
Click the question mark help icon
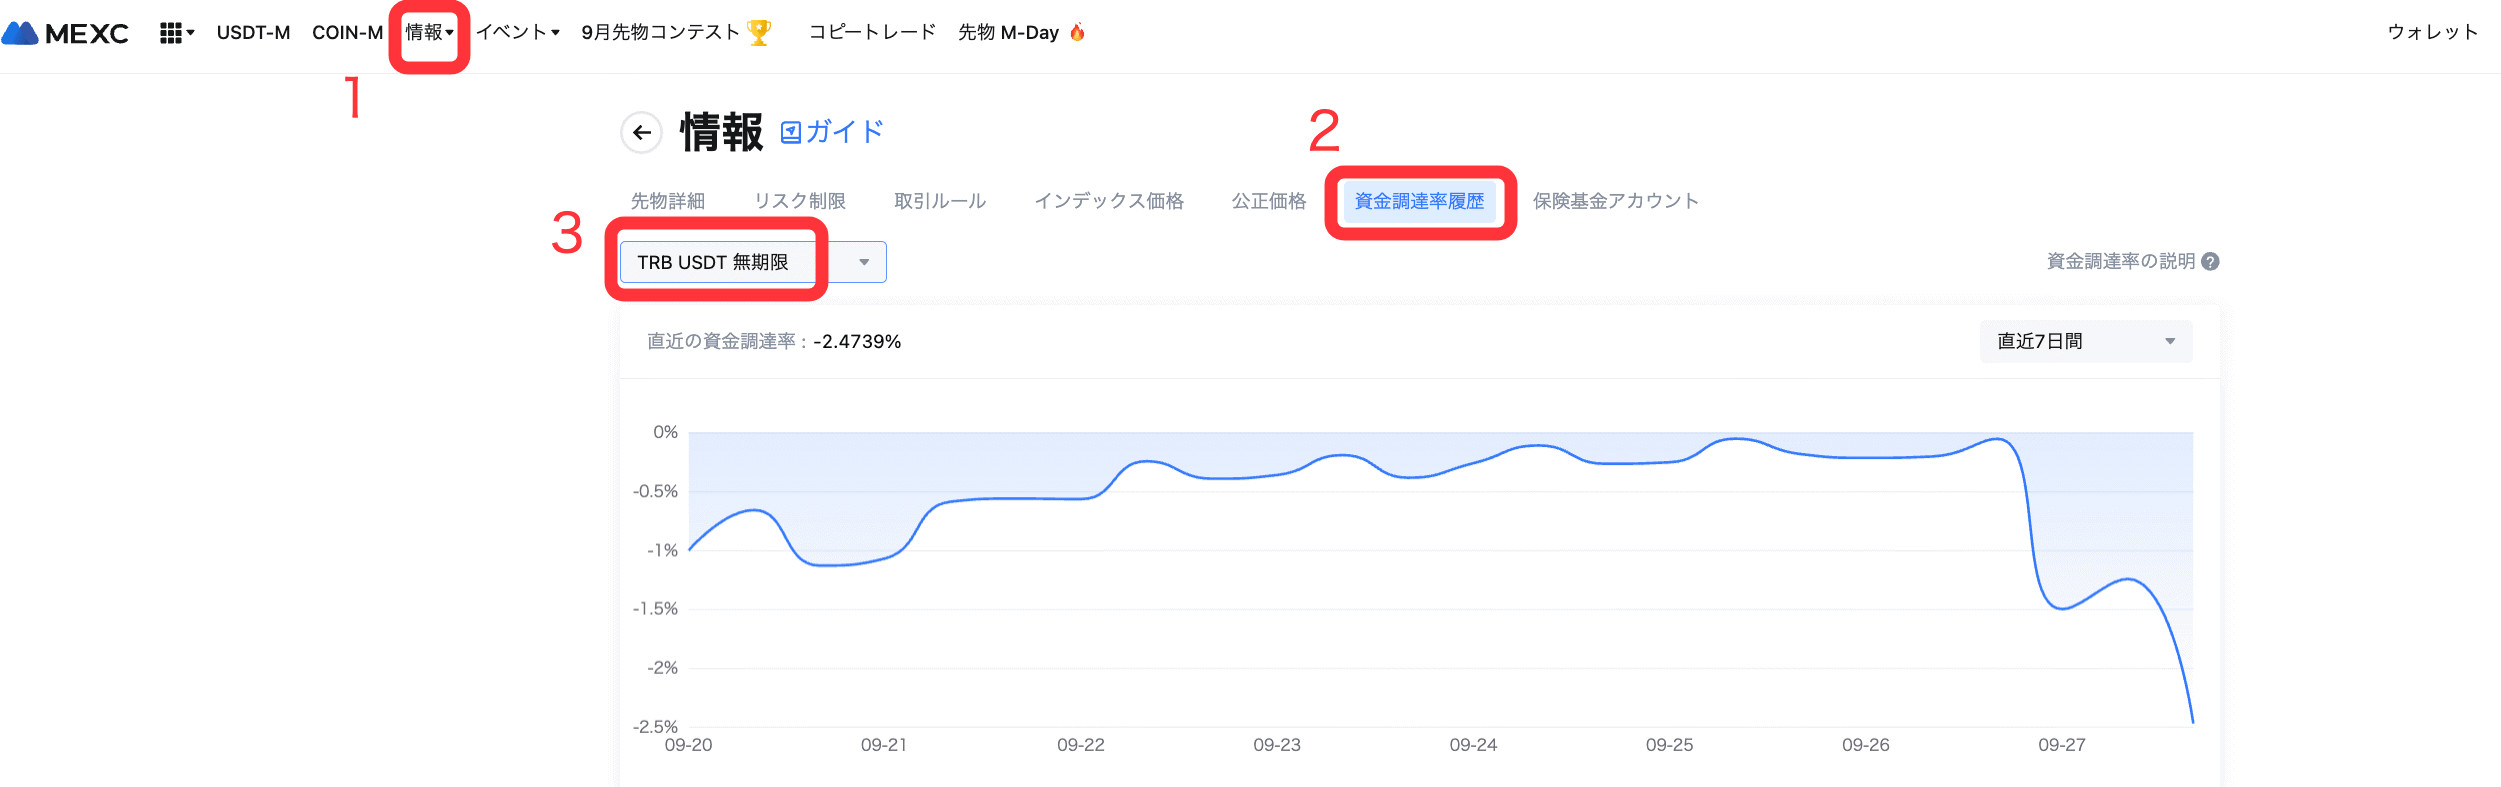[x=2211, y=262]
